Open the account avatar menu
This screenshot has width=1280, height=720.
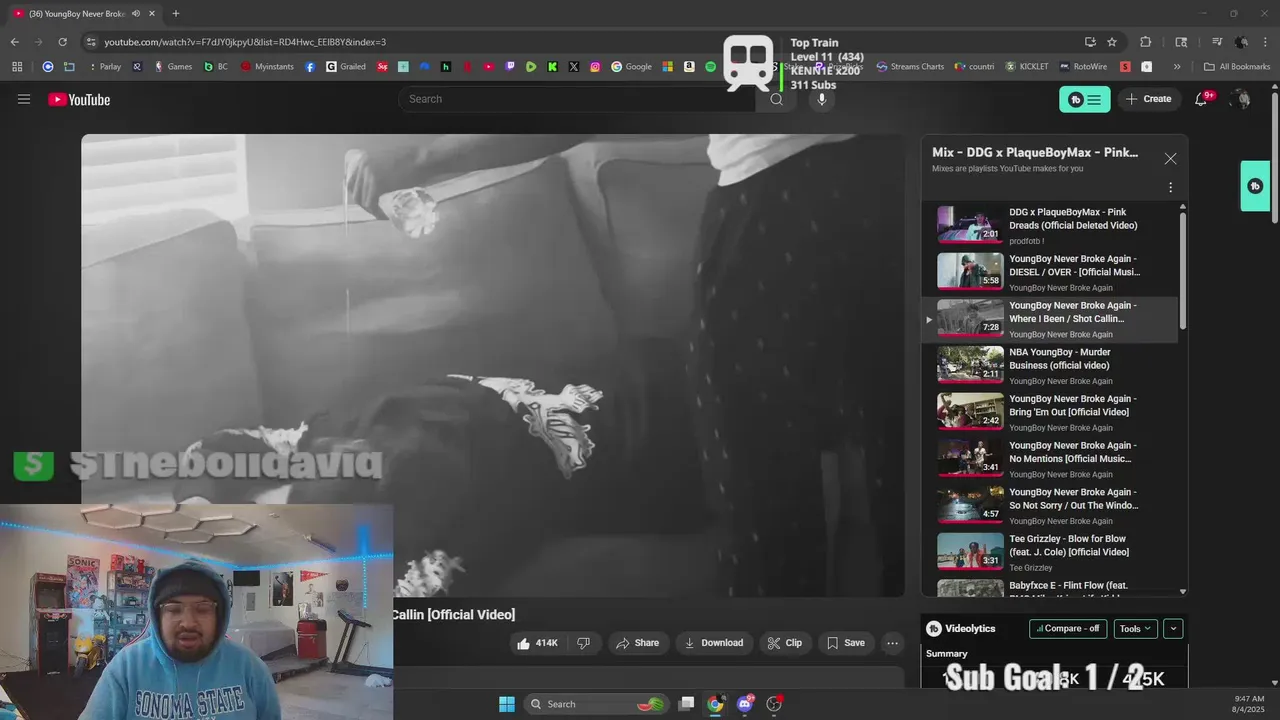click(1240, 99)
